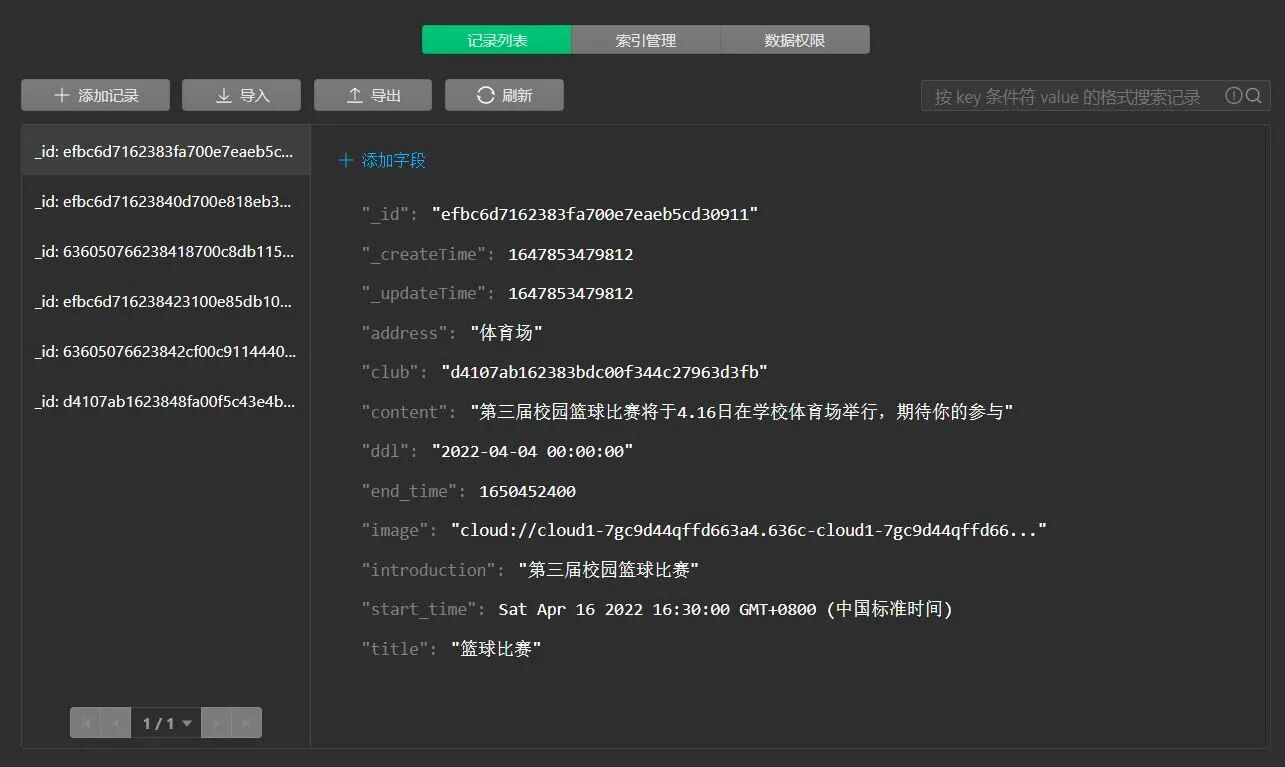Image resolution: width=1285 pixels, height=767 pixels.
Task: Jump to last page of records
Action: click(x=246, y=723)
